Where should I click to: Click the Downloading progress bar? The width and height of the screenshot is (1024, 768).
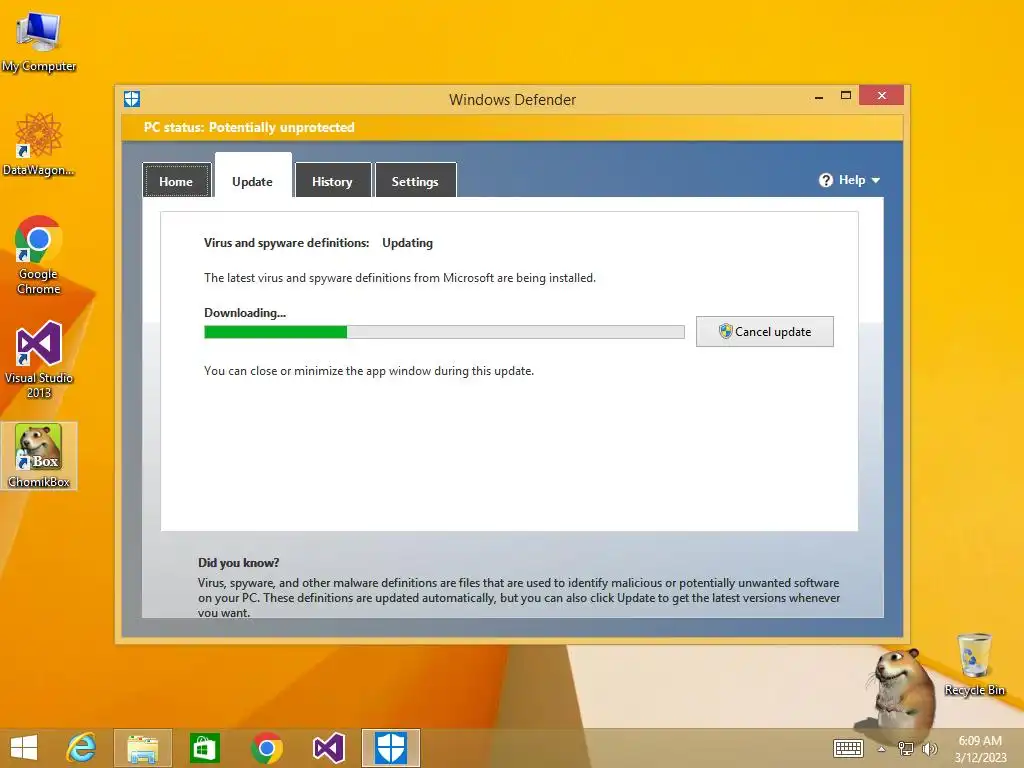[x=444, y=332]
